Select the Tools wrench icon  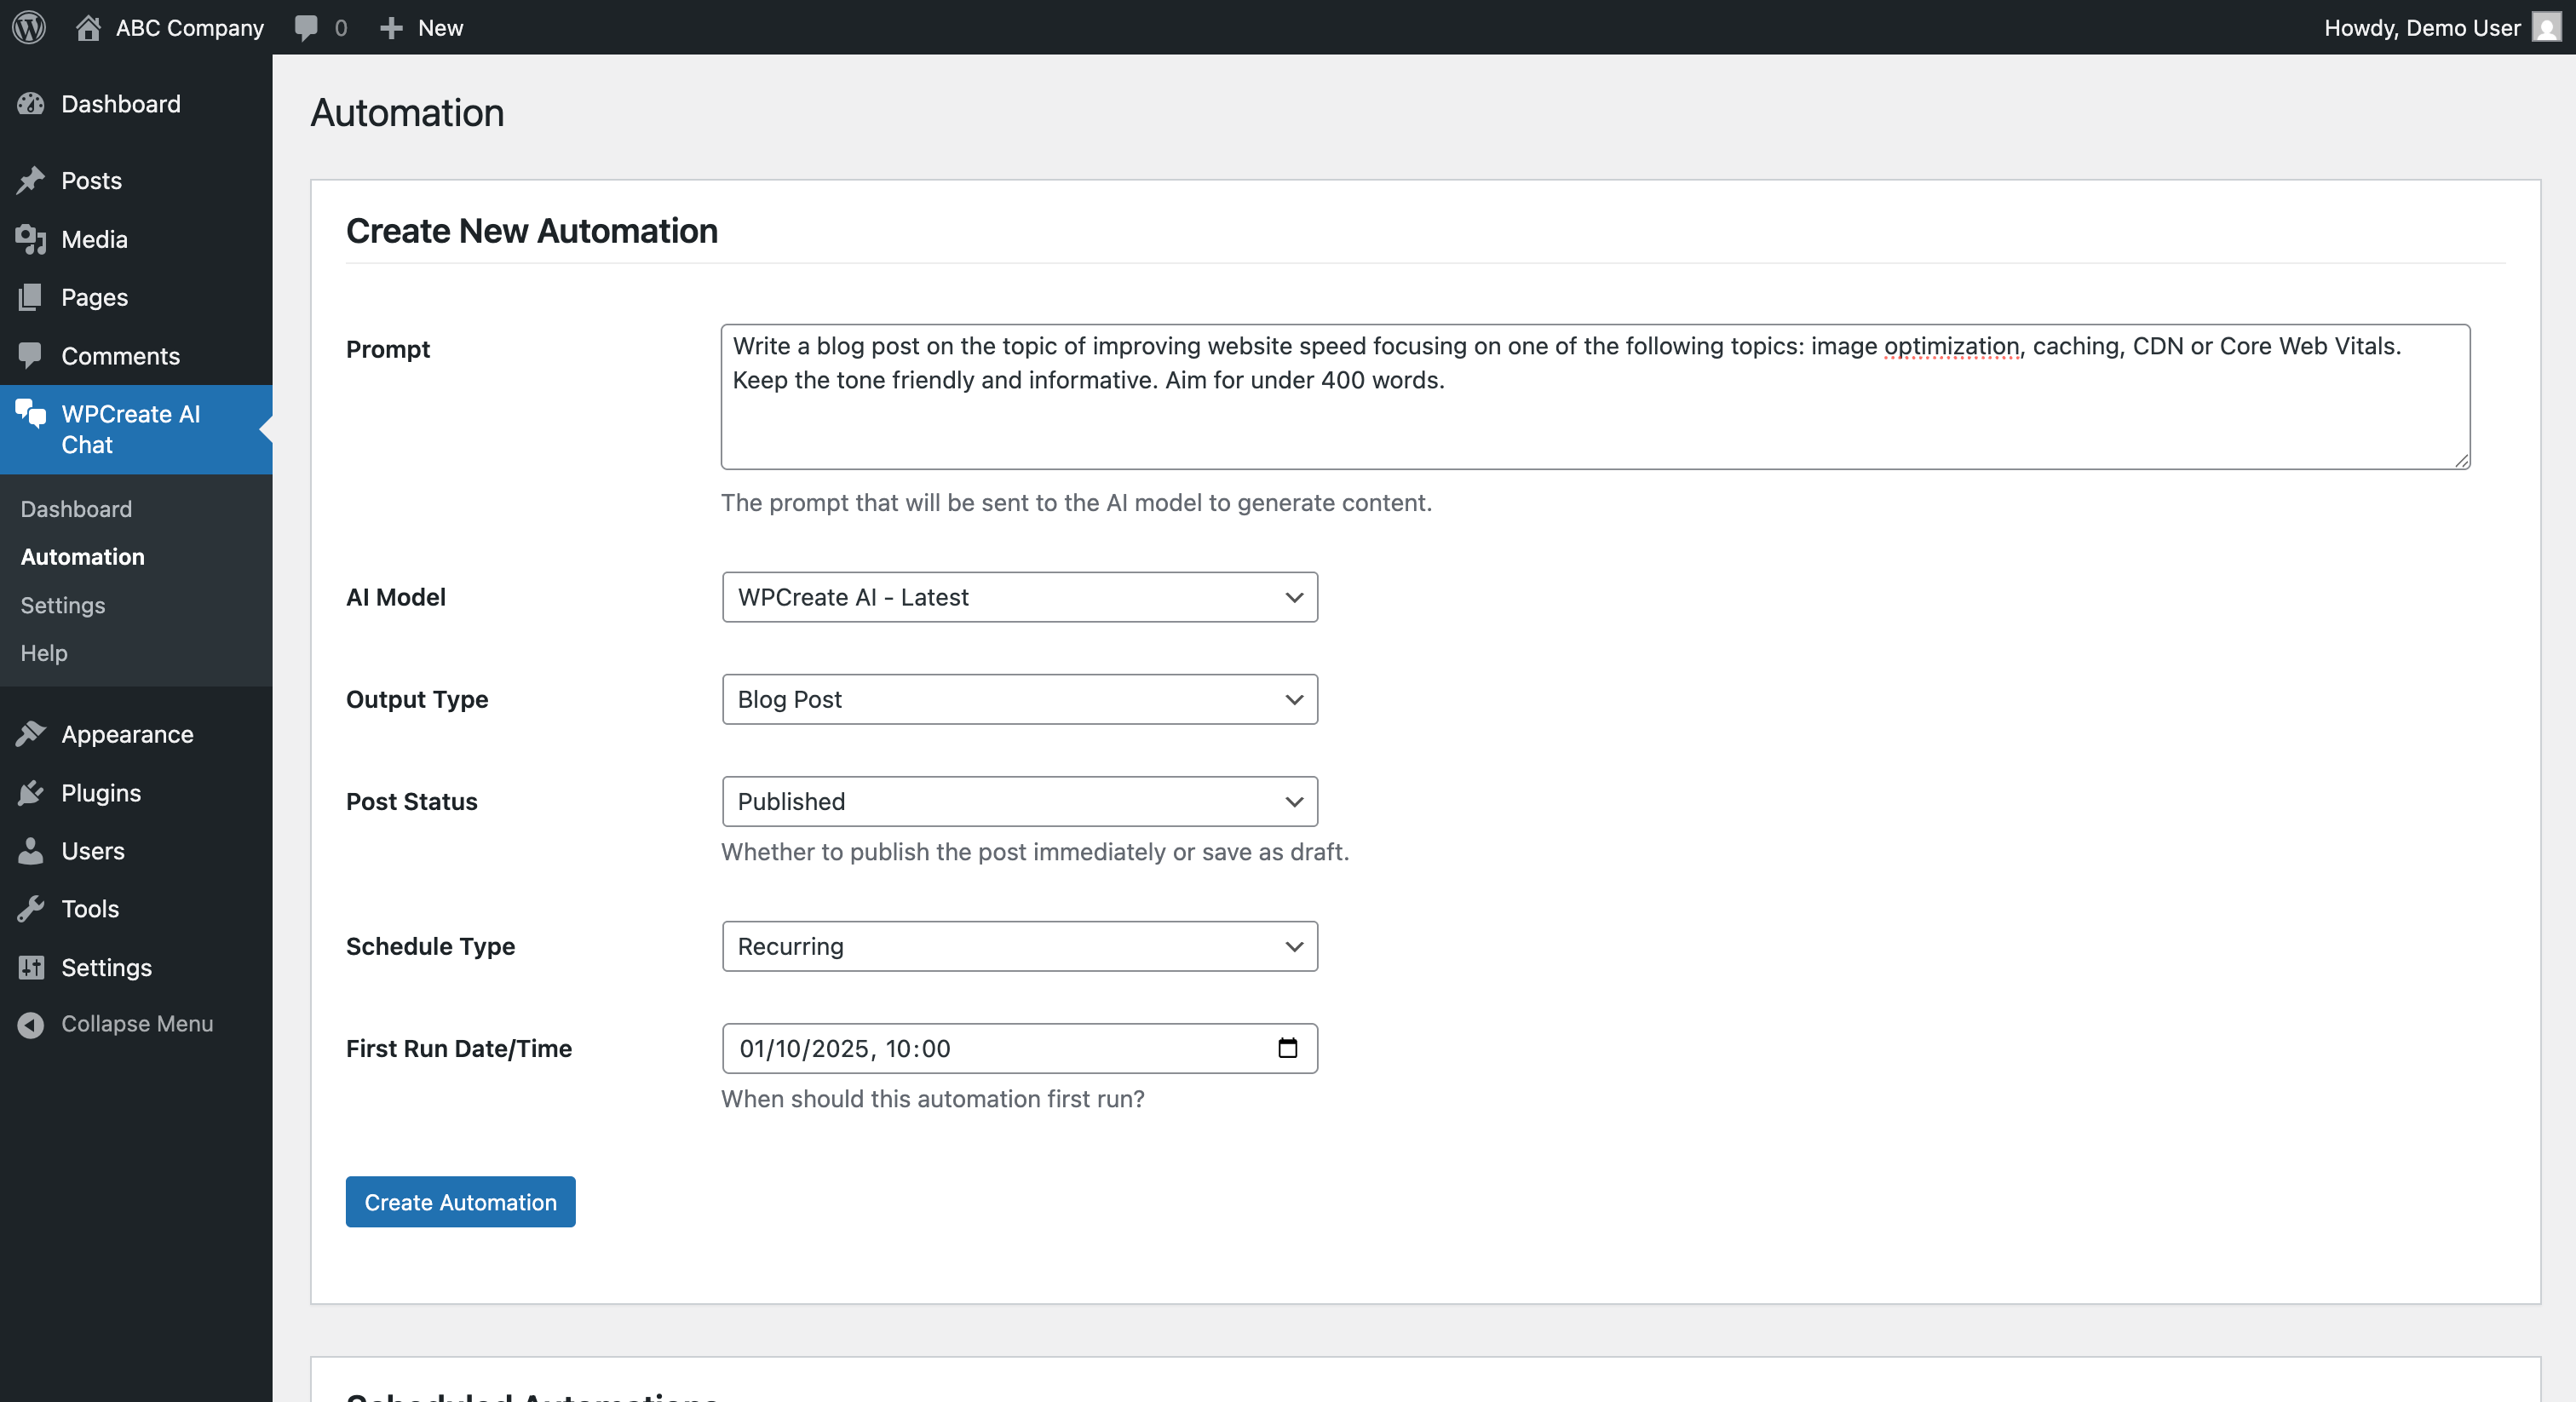click(x=31, y=908)
